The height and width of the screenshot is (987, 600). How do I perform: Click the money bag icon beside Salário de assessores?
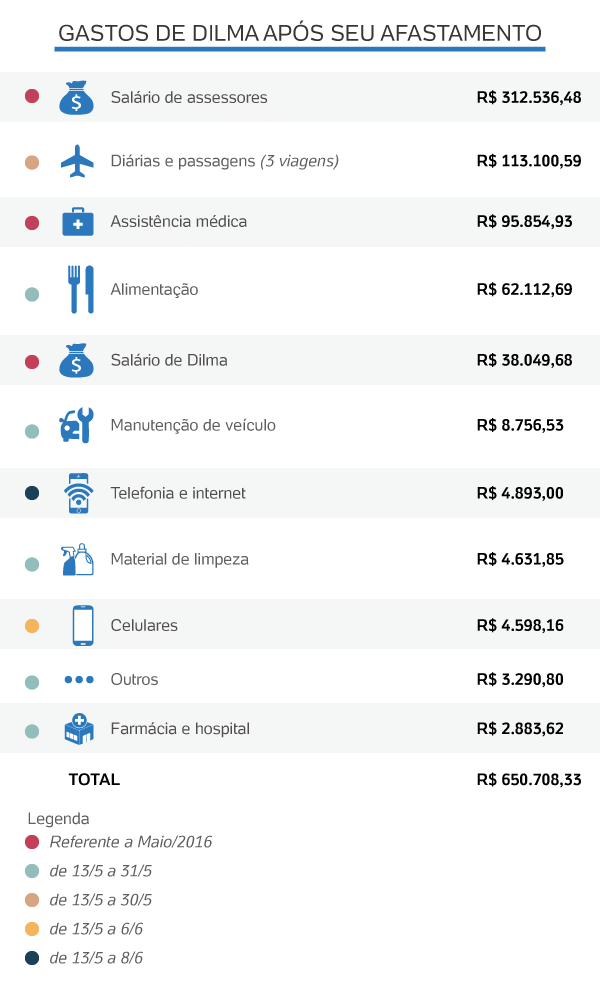tap(76, 98)
